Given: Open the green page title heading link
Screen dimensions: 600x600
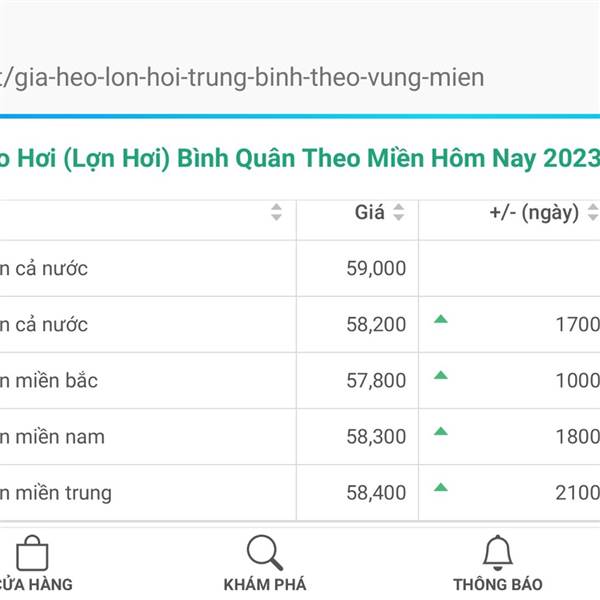Looking at the screenshot, I should click(x=300, y=158).
